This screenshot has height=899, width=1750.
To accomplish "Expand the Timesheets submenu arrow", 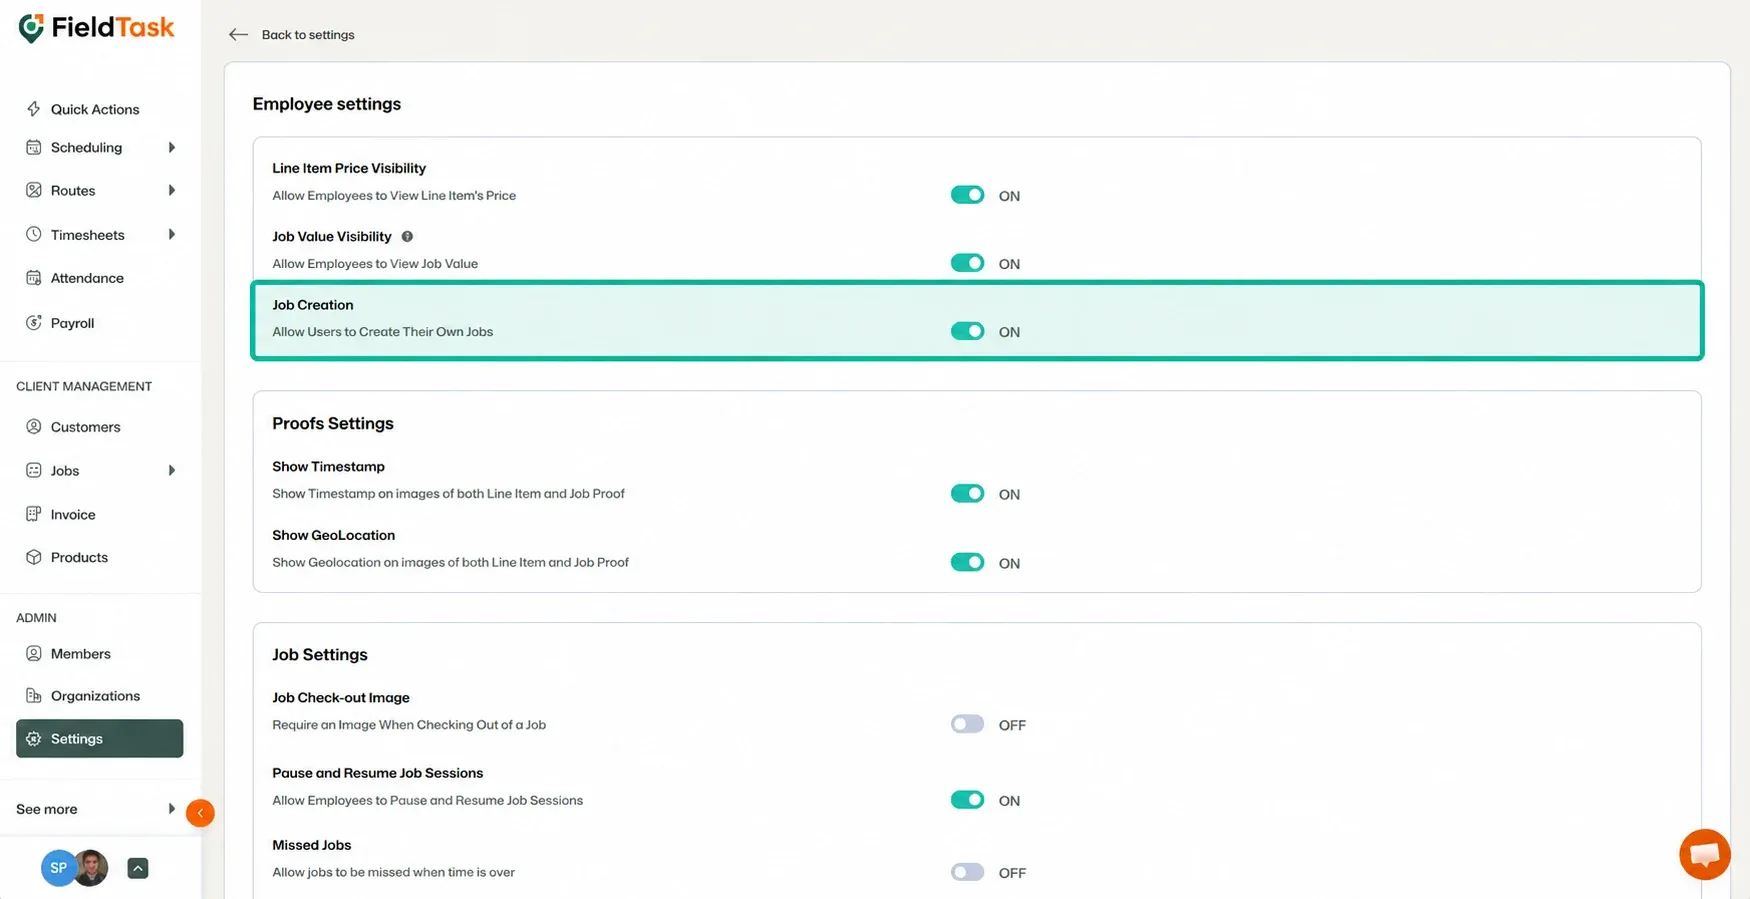I will pos(172,234).
